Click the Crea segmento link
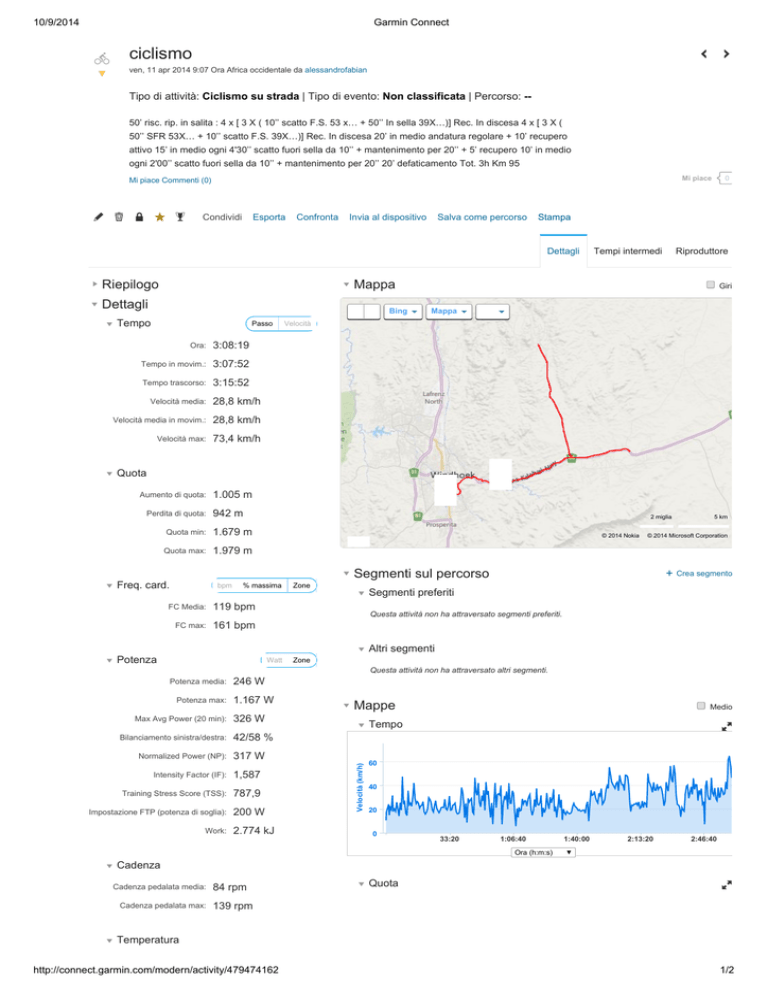This screenshot has height=994, width=768. pyautogui.click(x=704, y=573)
